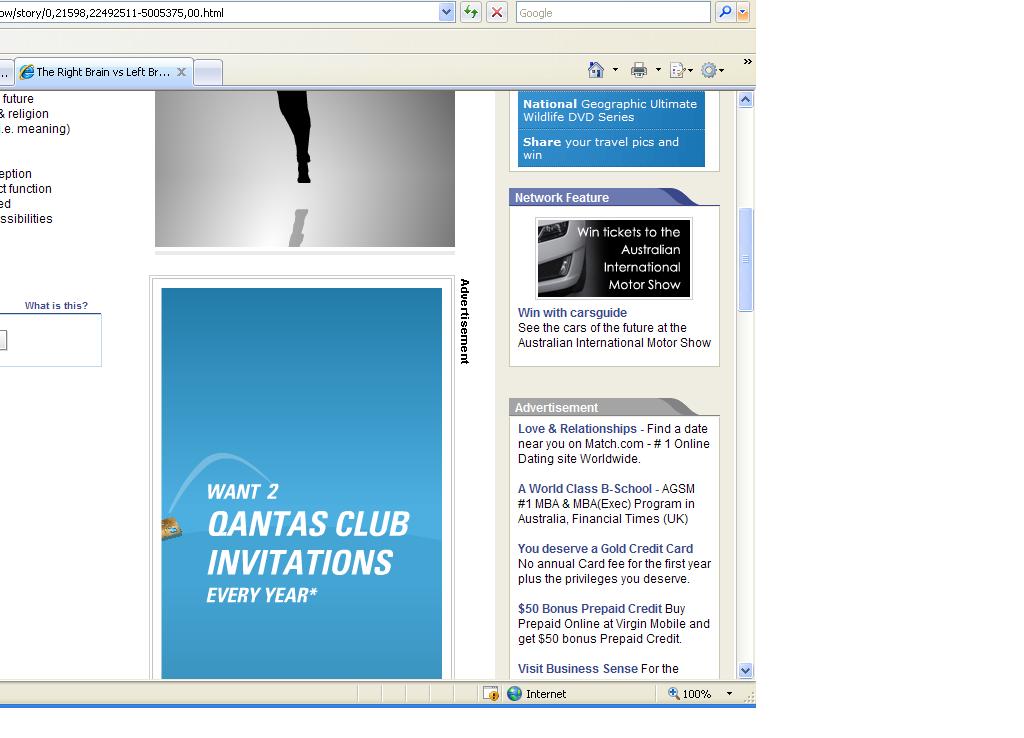This screenshot has width=1024, height=738.
Task: Expand the address bar history dropdown
Action: point(447,12)
